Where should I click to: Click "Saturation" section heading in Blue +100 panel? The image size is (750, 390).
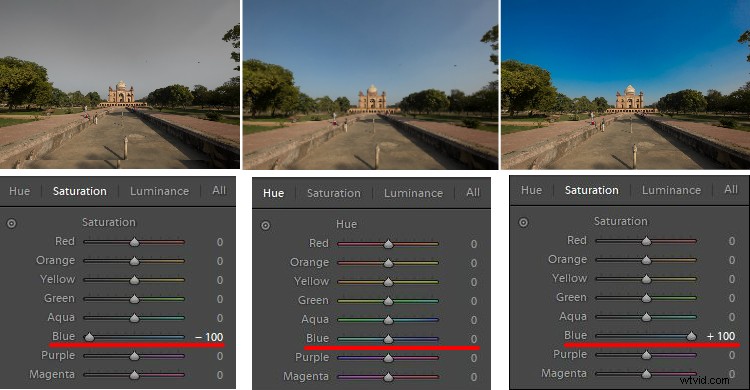[620, 221]
